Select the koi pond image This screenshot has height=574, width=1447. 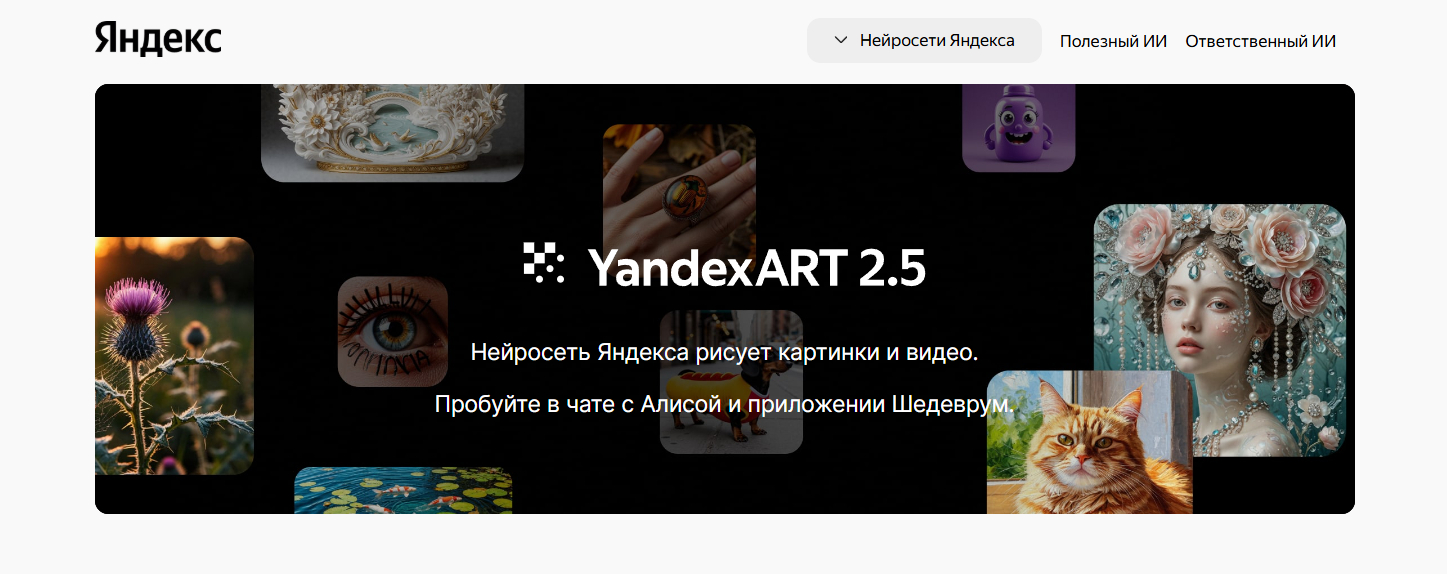click(403, 490)
